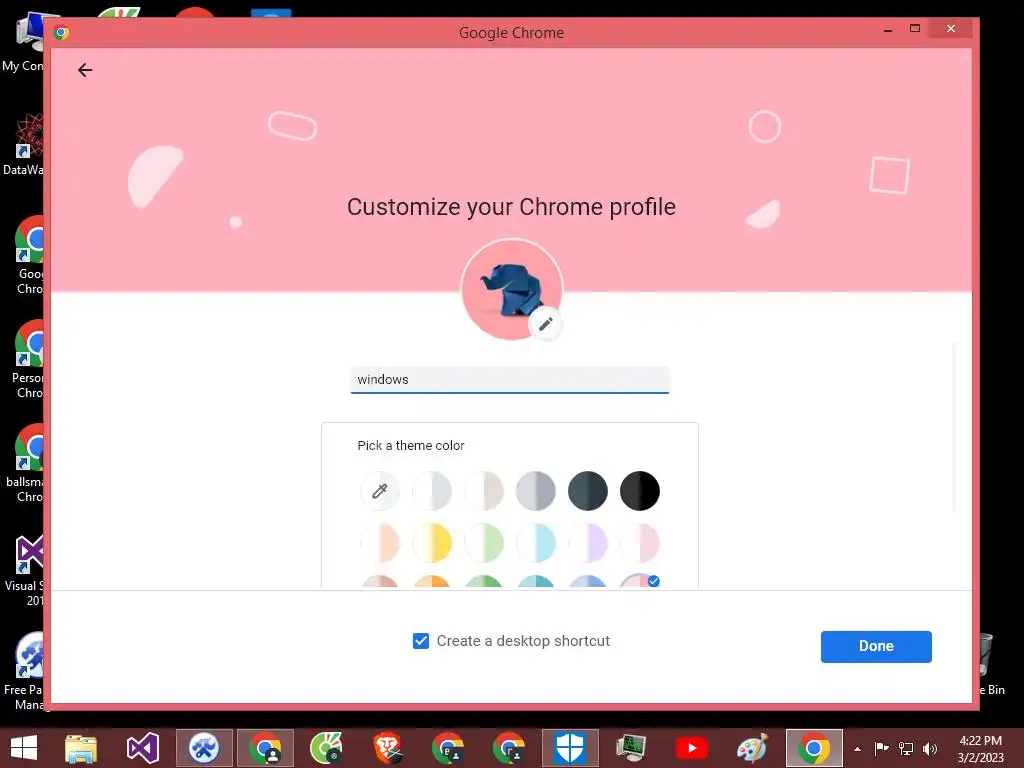Pick the light pink theme color
1024x768 pixels.
tap(640, 543)
